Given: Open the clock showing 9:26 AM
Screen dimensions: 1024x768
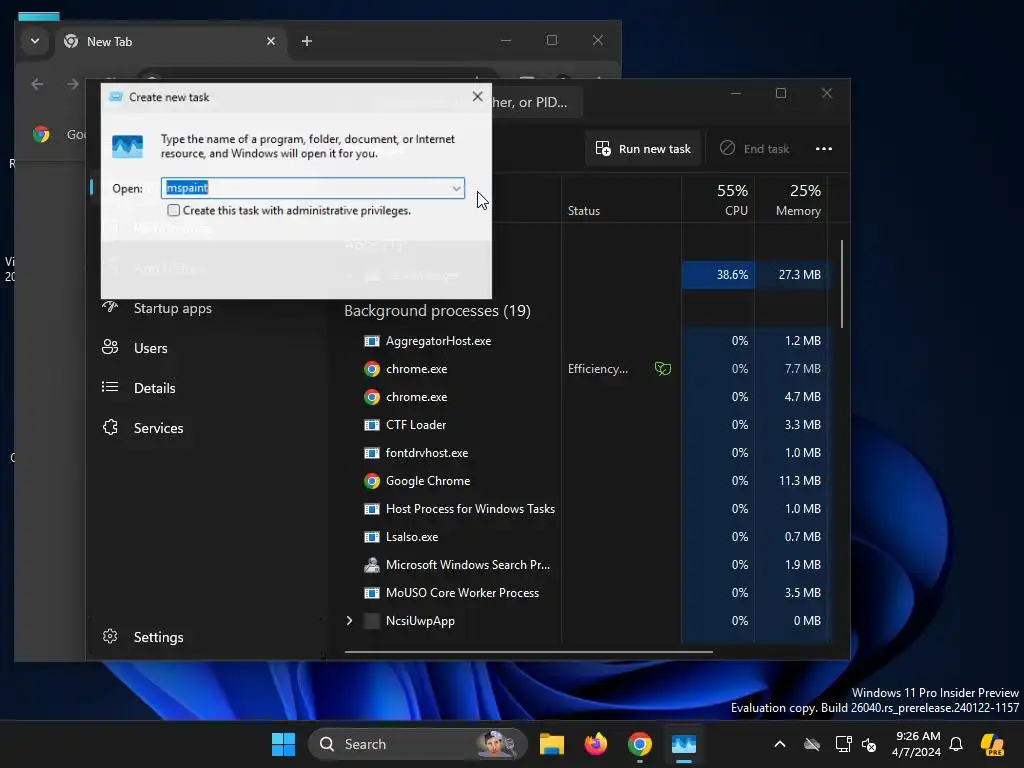Looking at the screenshot, I should pyautogui.click(x=918, y=744).
